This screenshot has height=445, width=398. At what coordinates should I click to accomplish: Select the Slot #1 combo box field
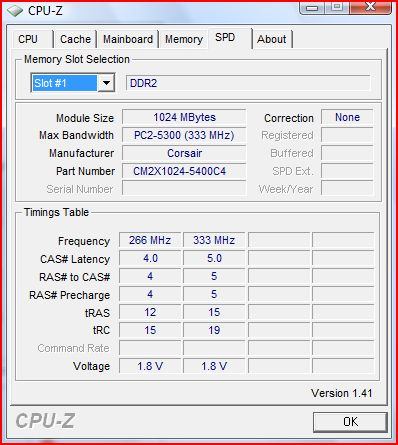pyautogui.click(x=73, y=82)
